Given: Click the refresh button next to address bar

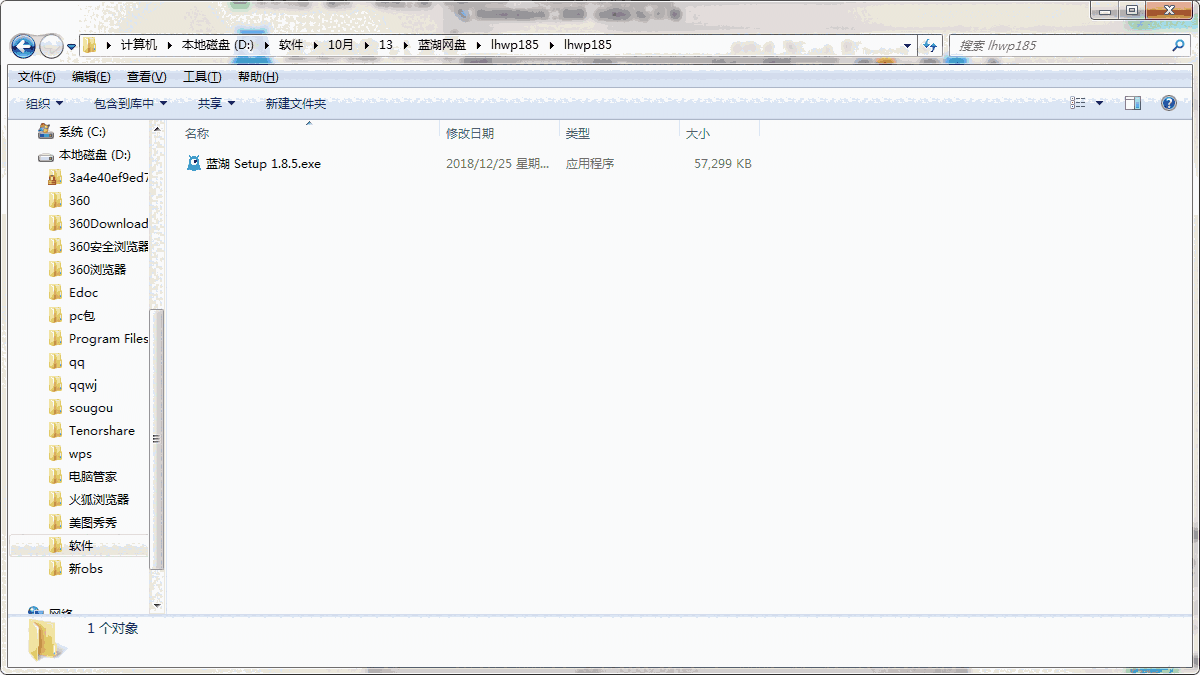Looking at the screenshot, I should tap(931, 46).
